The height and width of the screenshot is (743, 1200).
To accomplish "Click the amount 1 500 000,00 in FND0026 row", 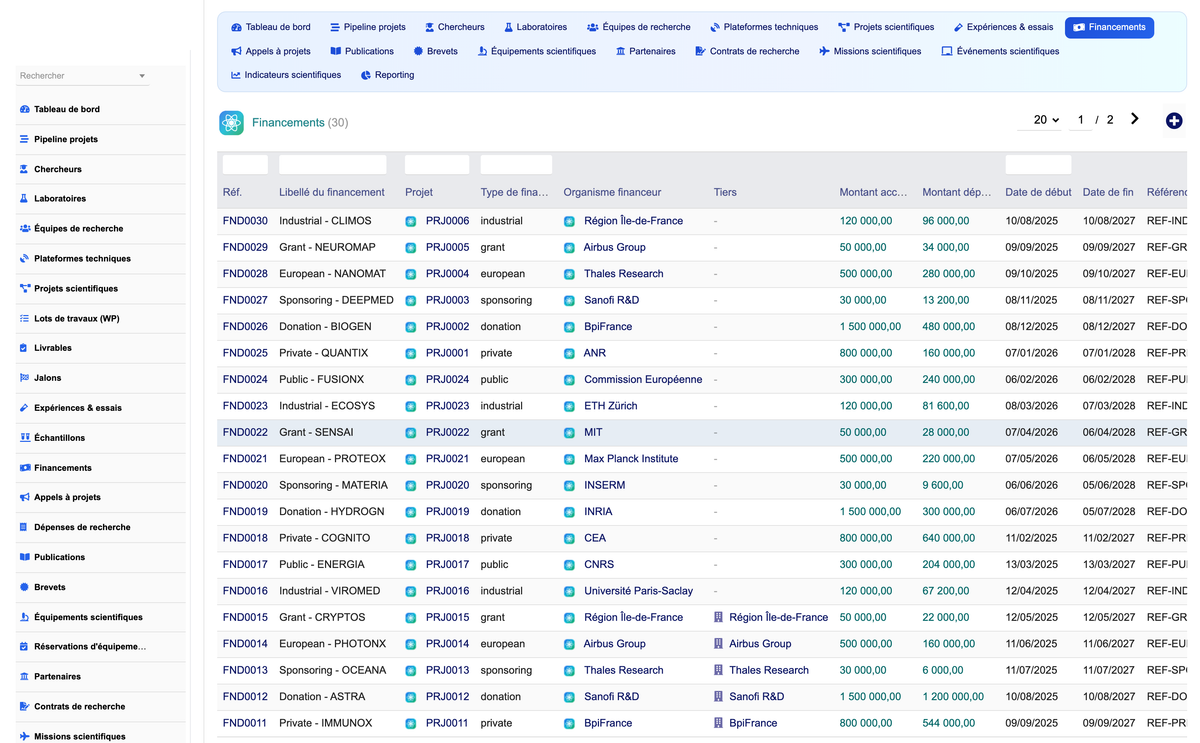I will [870, 326].
